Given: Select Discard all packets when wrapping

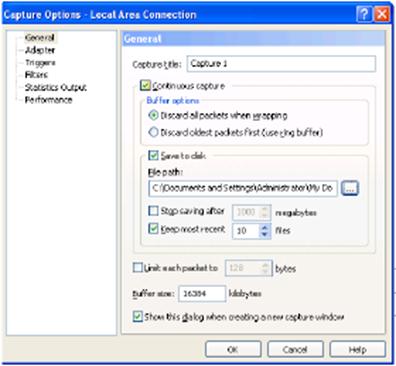Looking at the screenshot, I should (x=153, y=116).
